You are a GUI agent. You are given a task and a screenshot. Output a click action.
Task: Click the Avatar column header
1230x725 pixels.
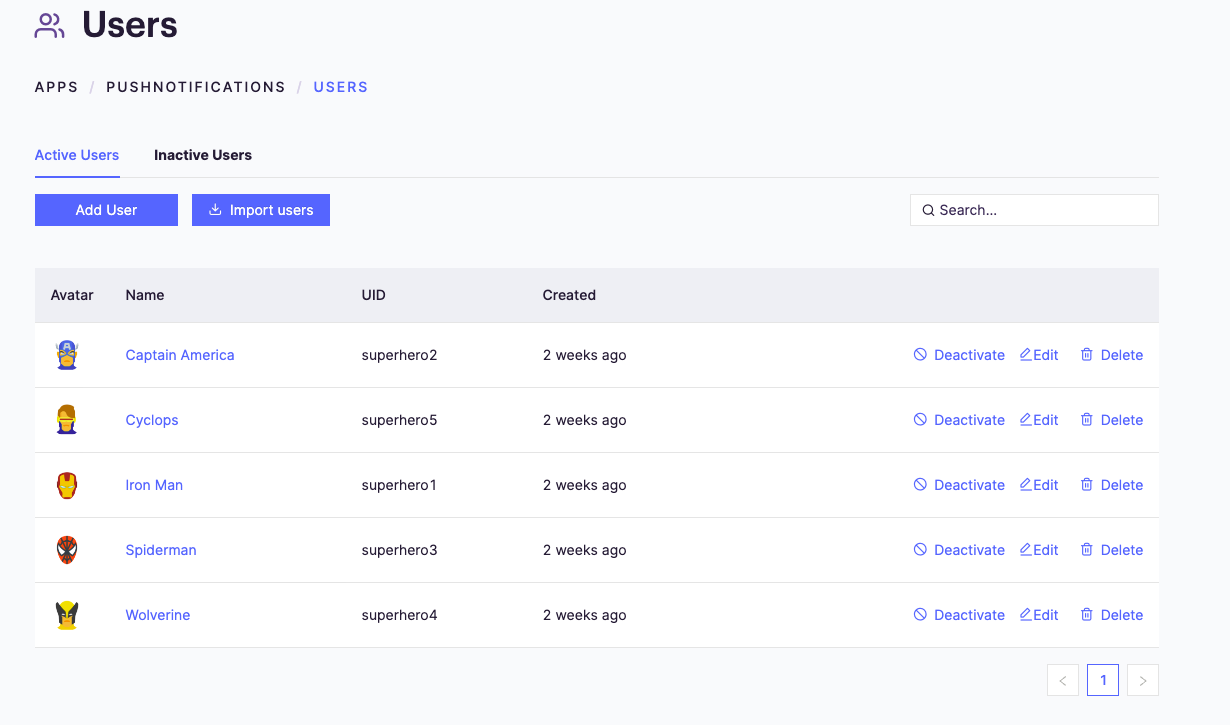click(x=72, y=295)
